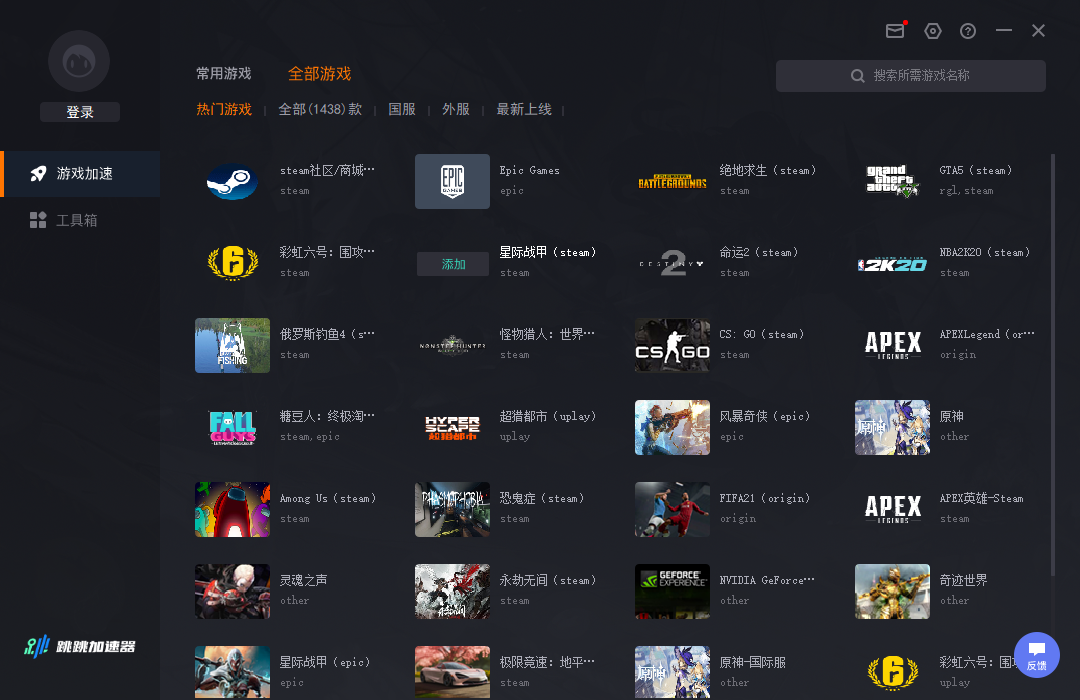
Task: Click the Hyper Scape logo
Action: pyautogui.click(x=453, y=428)
